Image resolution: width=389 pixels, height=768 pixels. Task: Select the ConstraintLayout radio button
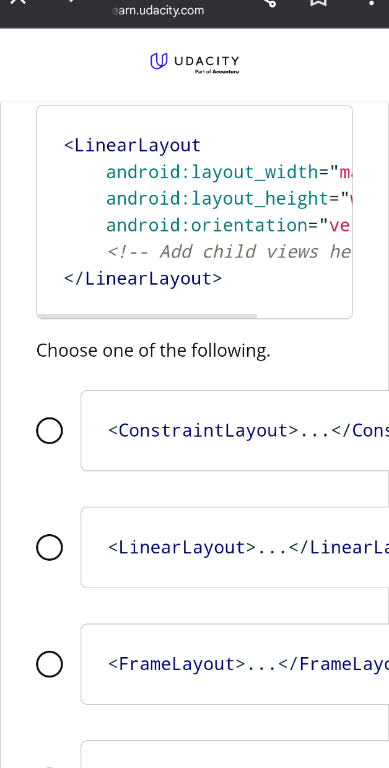coord(49,431)
